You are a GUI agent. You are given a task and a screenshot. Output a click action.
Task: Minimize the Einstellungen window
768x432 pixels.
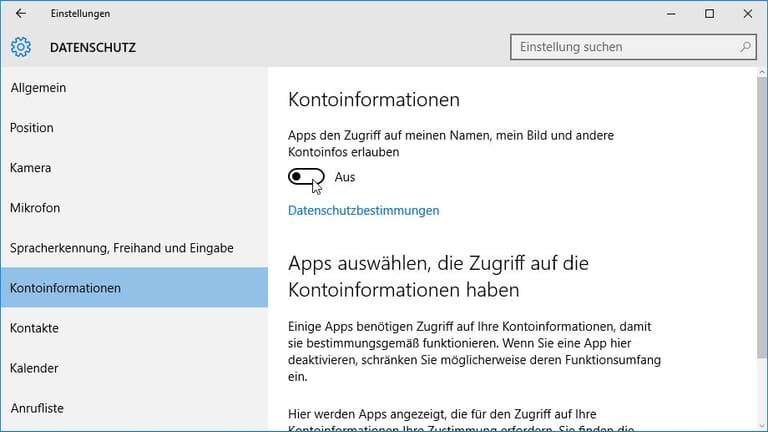click(671, 14)
